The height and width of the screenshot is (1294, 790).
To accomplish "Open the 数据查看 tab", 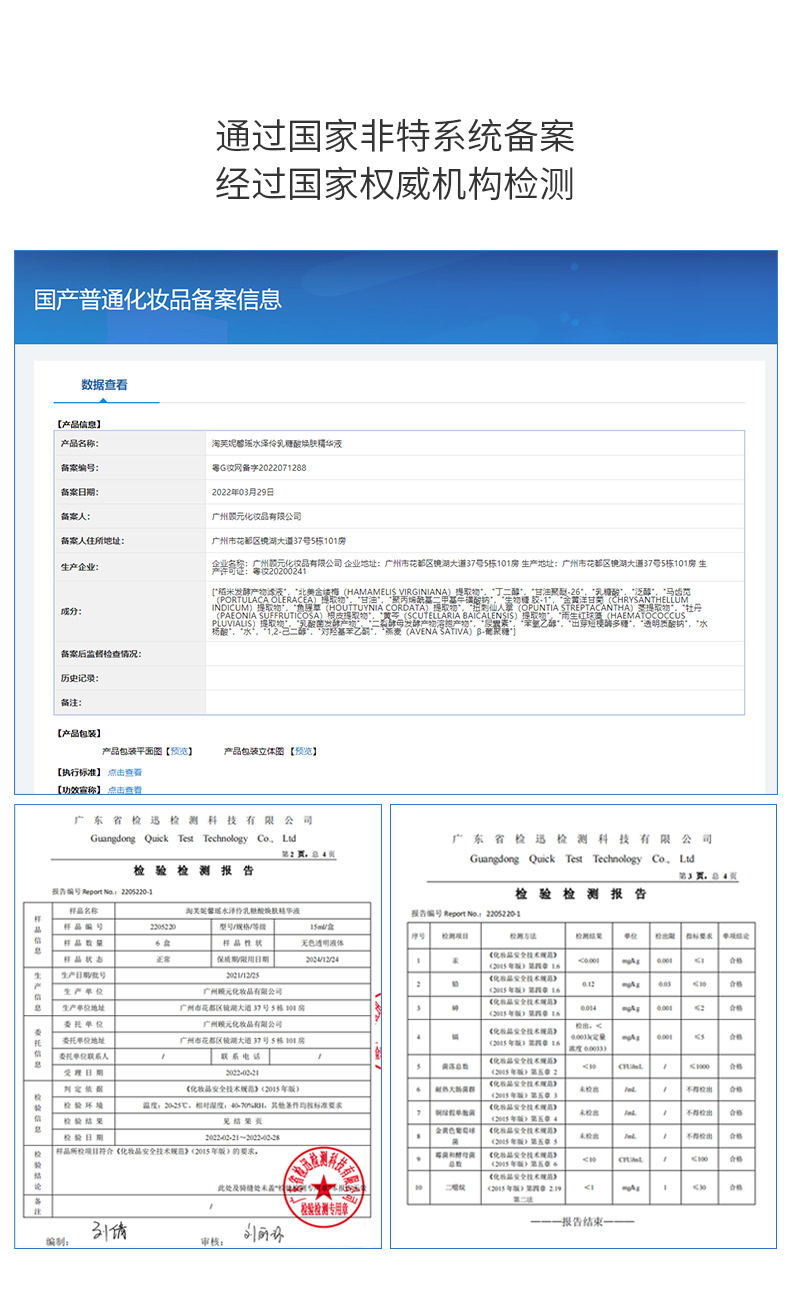I will 104,385.
